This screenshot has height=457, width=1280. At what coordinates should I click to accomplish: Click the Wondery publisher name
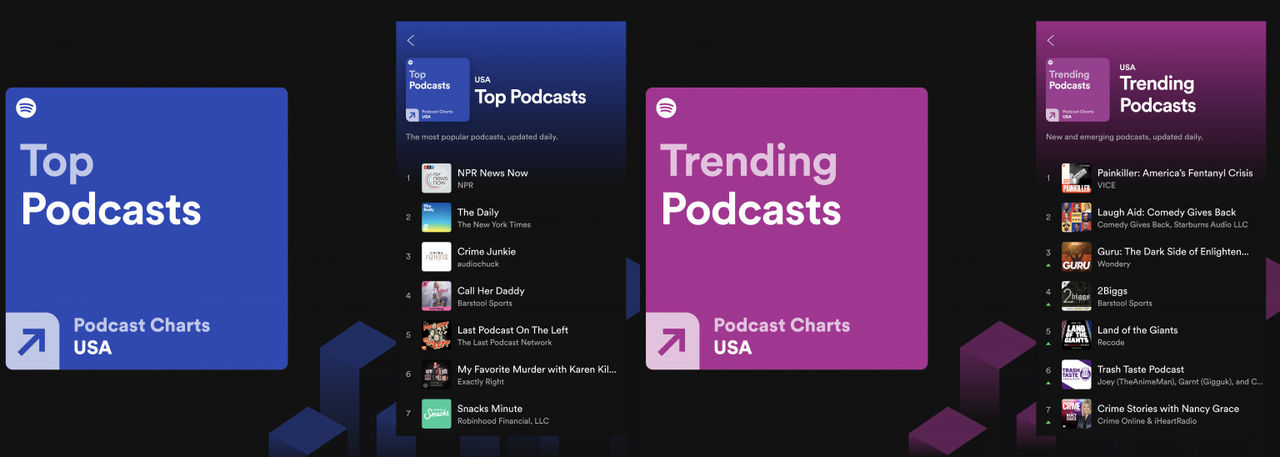point(1114,264)
